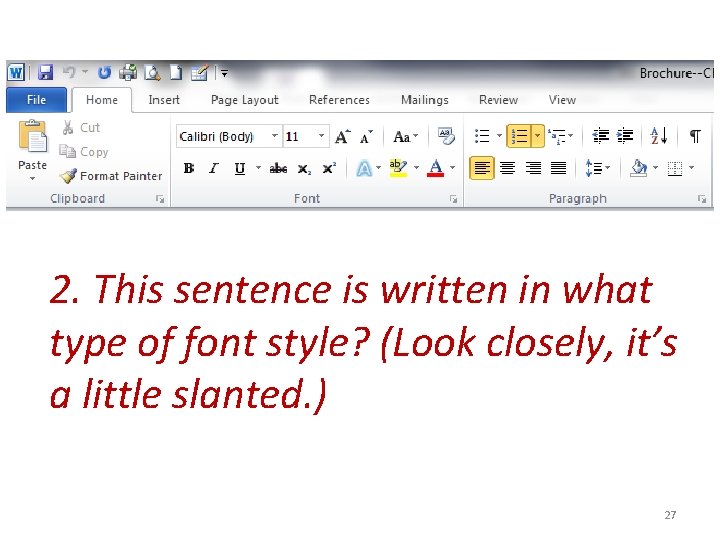Click the Multilevel List icon
The width and height of the screenshot is (720, 540).
(557, 136)
